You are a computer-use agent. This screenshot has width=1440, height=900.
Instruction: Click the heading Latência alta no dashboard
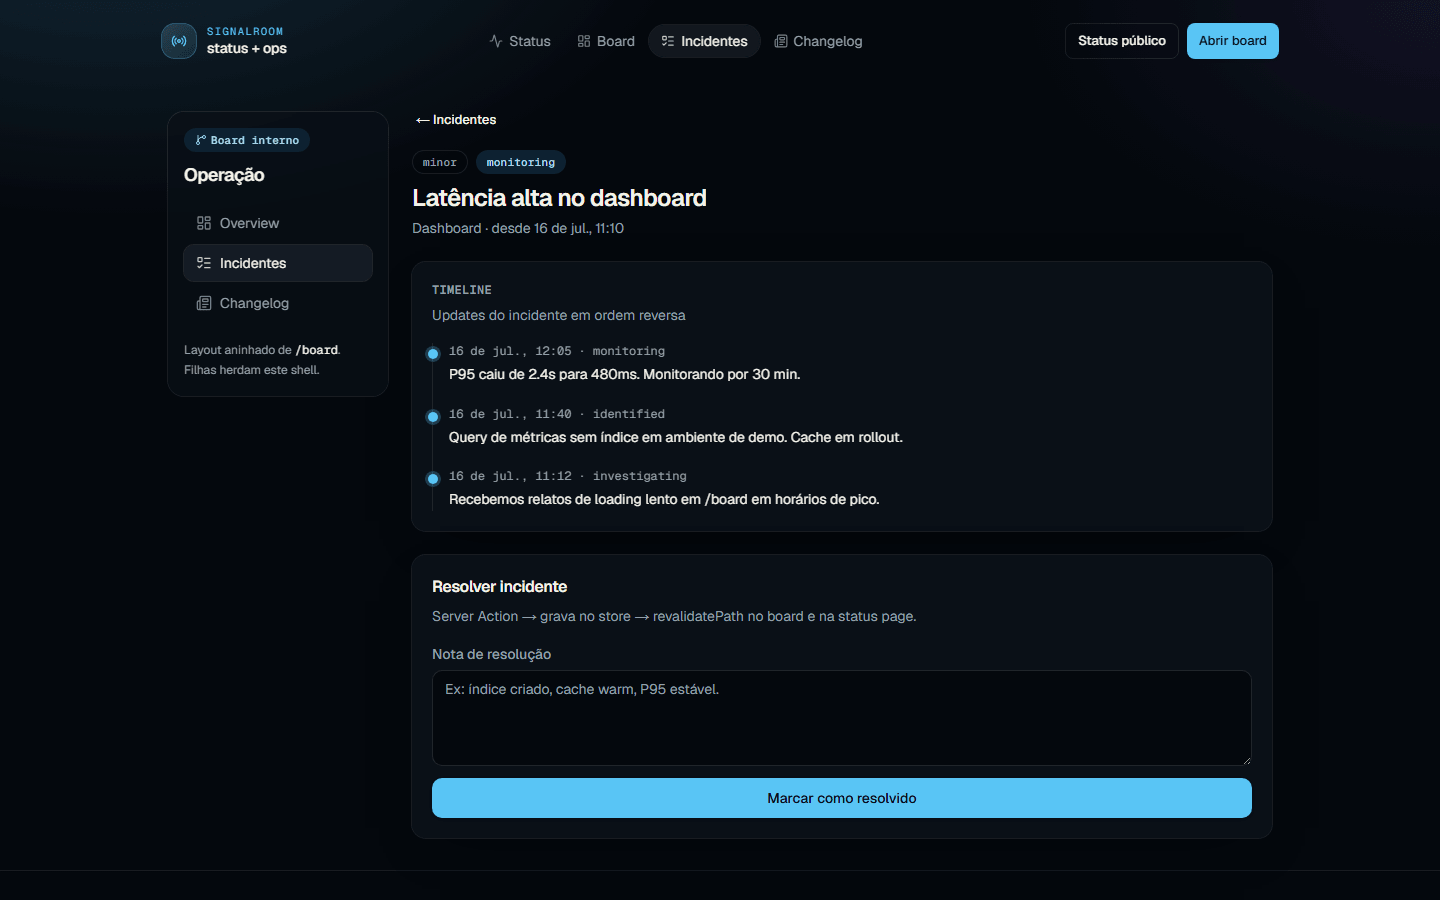tap(559, 198)
